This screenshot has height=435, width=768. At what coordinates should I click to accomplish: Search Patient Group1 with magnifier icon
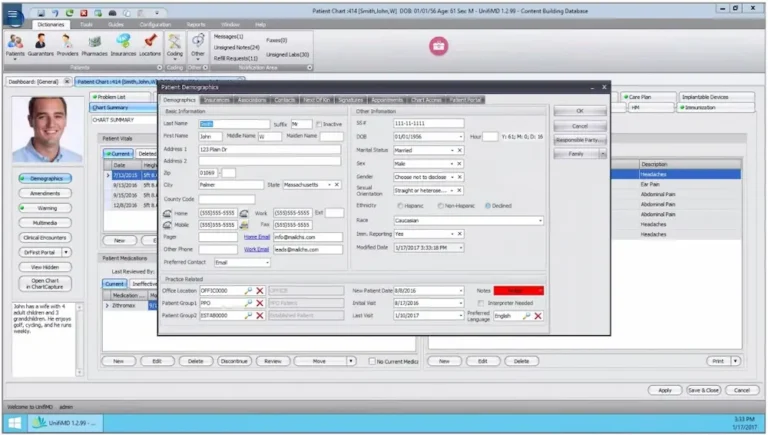[248, 303]
